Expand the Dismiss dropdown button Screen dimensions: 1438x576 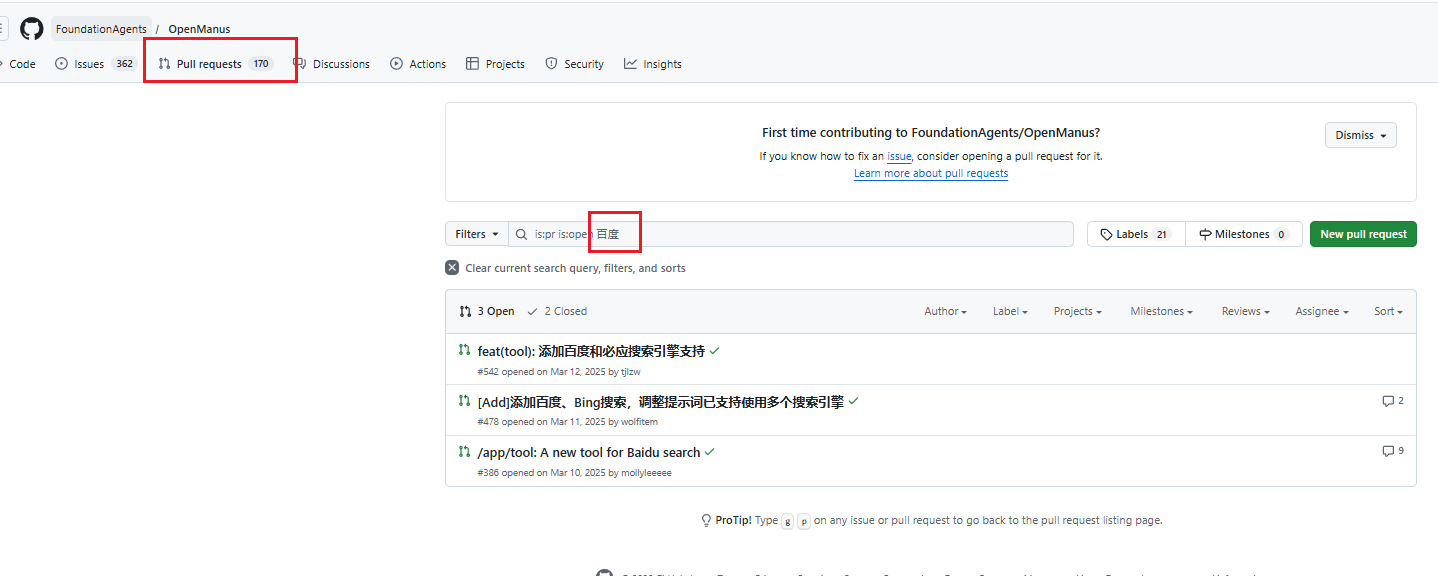click(1361, 135)
